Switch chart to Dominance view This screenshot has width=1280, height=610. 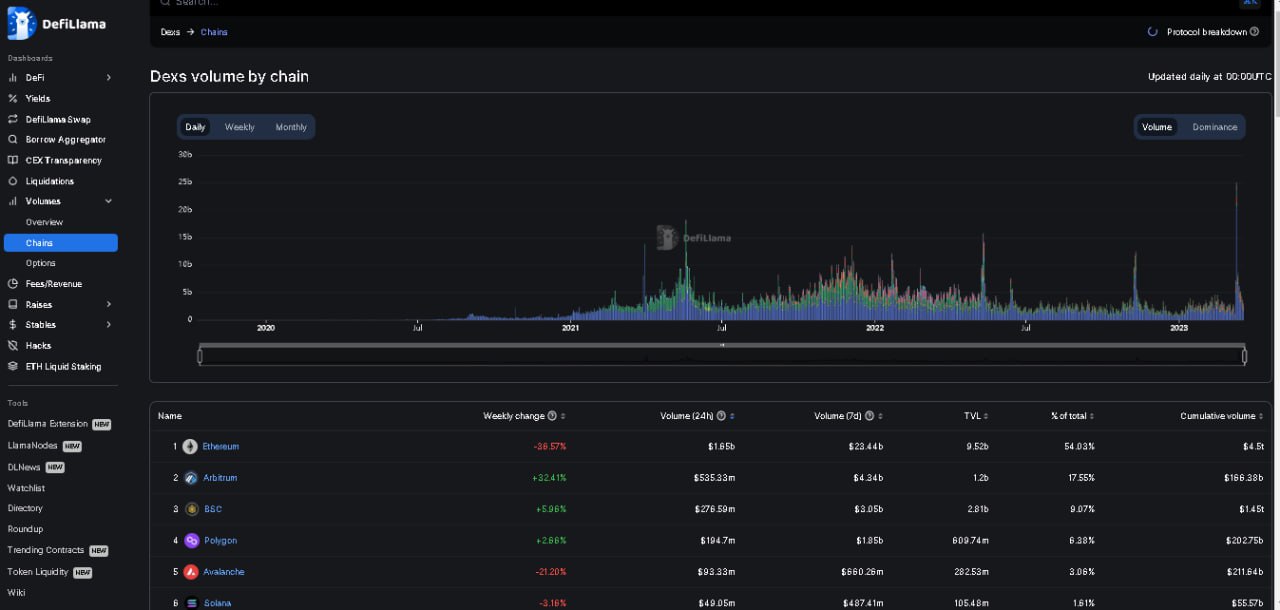pos(1214,127)
